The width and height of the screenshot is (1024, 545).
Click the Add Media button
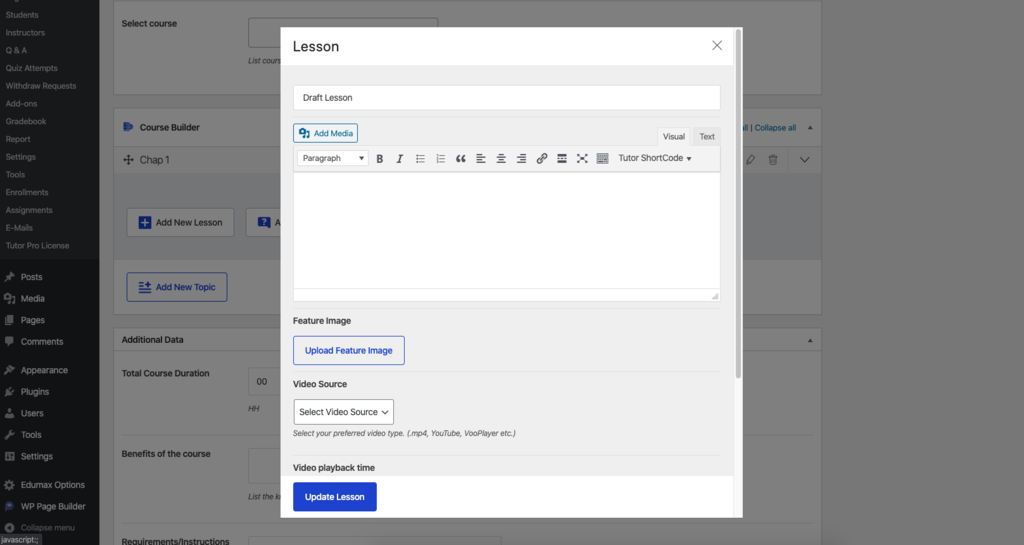pos(325,133)
